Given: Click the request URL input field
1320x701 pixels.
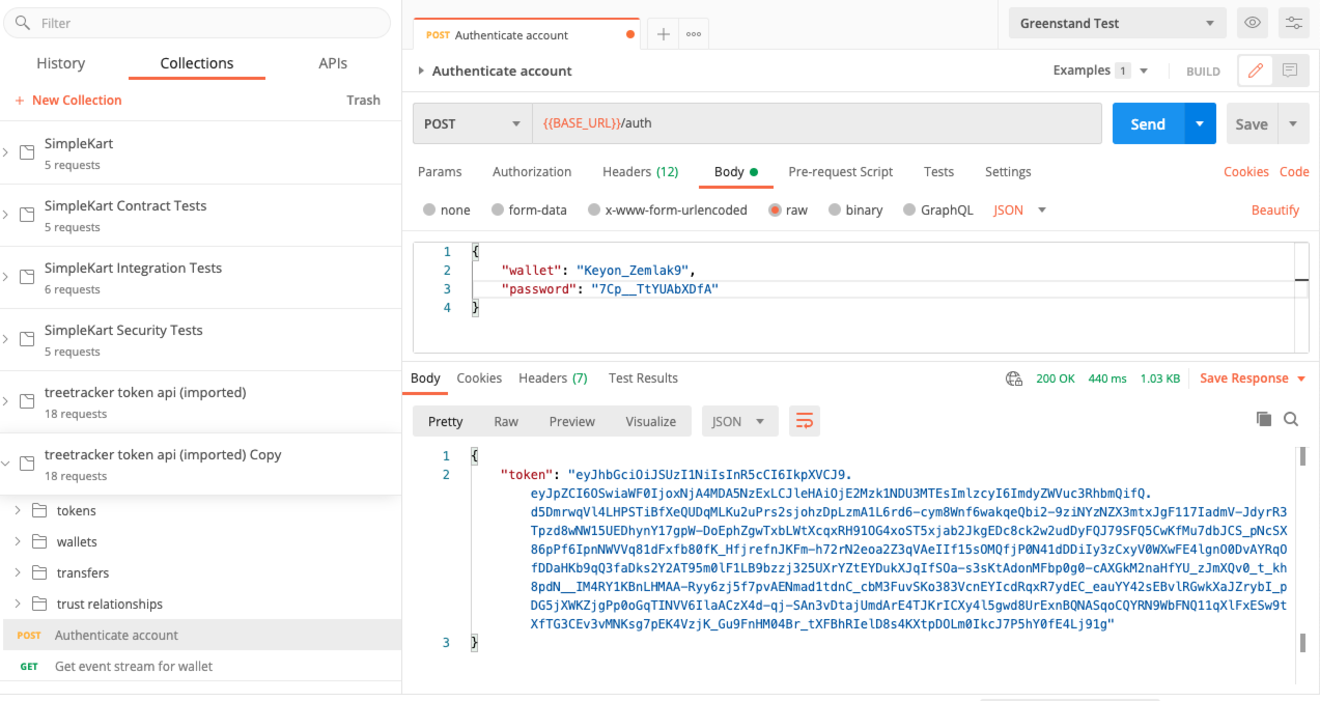Looking at the screenshot, I should tap(817, 124).
